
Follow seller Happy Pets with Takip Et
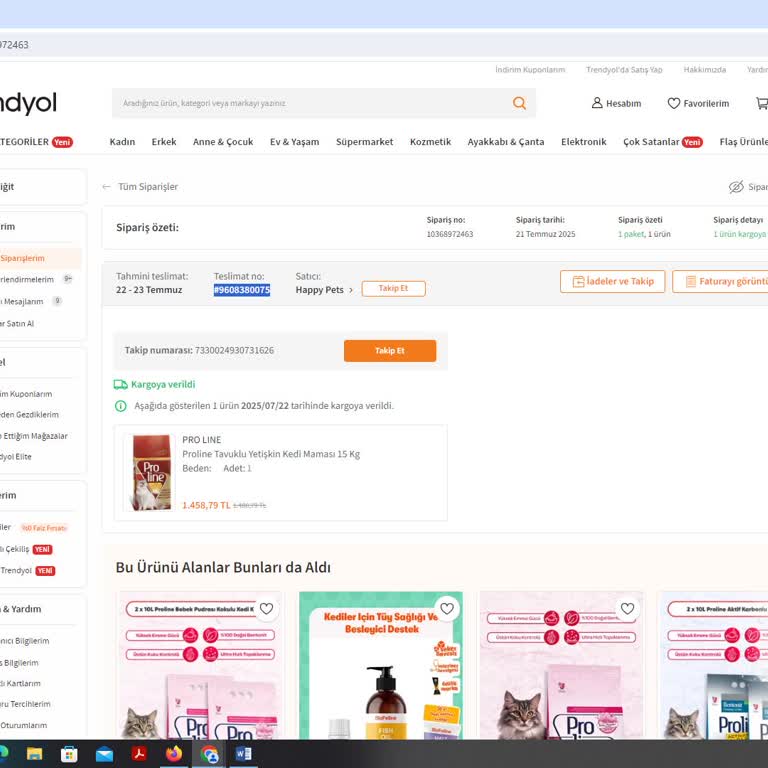(x=393, y=288)
